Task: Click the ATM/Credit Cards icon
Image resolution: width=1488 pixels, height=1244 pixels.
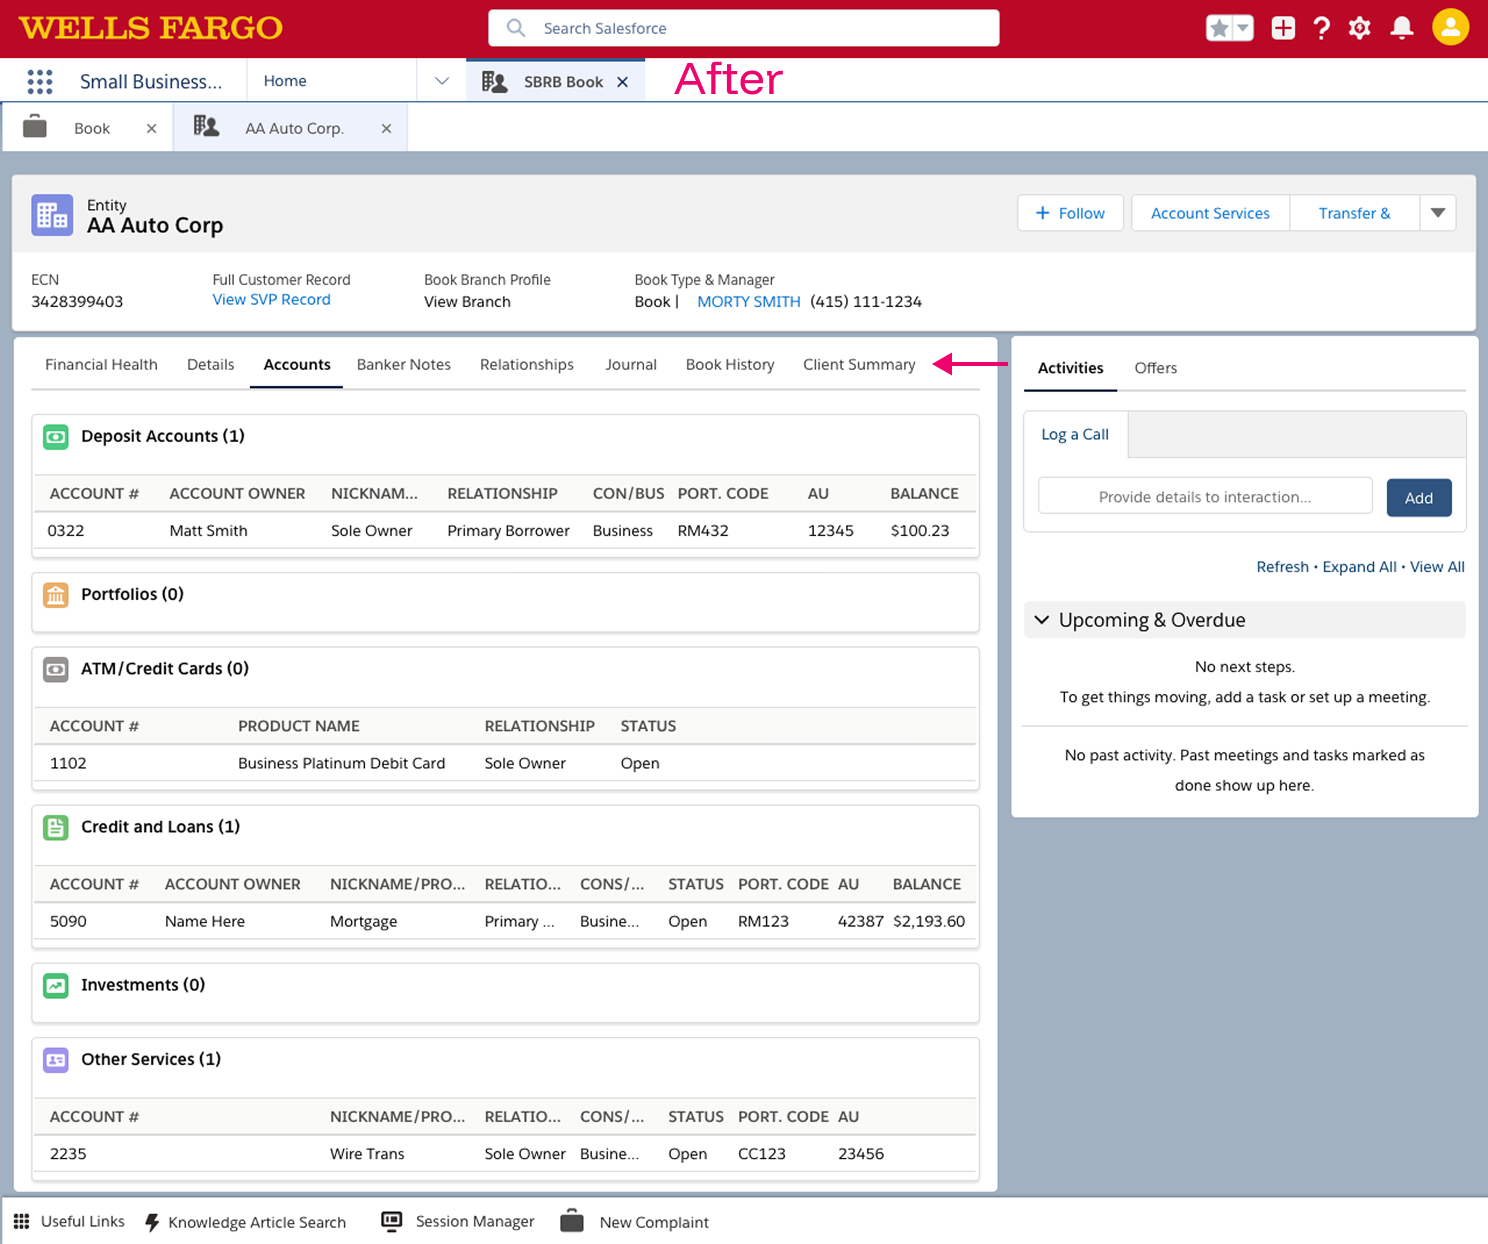Action: (x=56, y=669)
